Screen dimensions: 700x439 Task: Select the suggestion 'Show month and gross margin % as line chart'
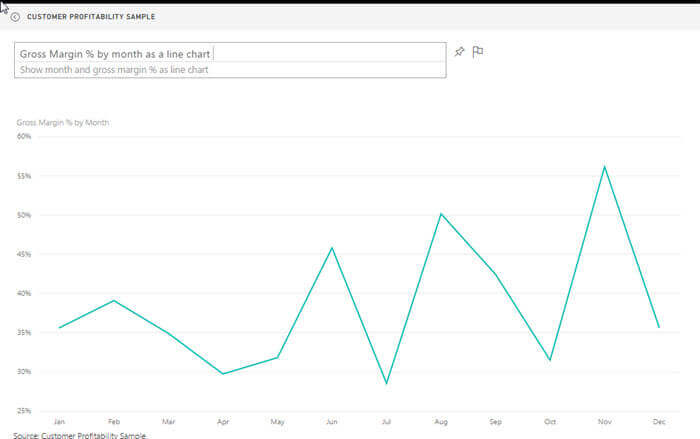114,70
